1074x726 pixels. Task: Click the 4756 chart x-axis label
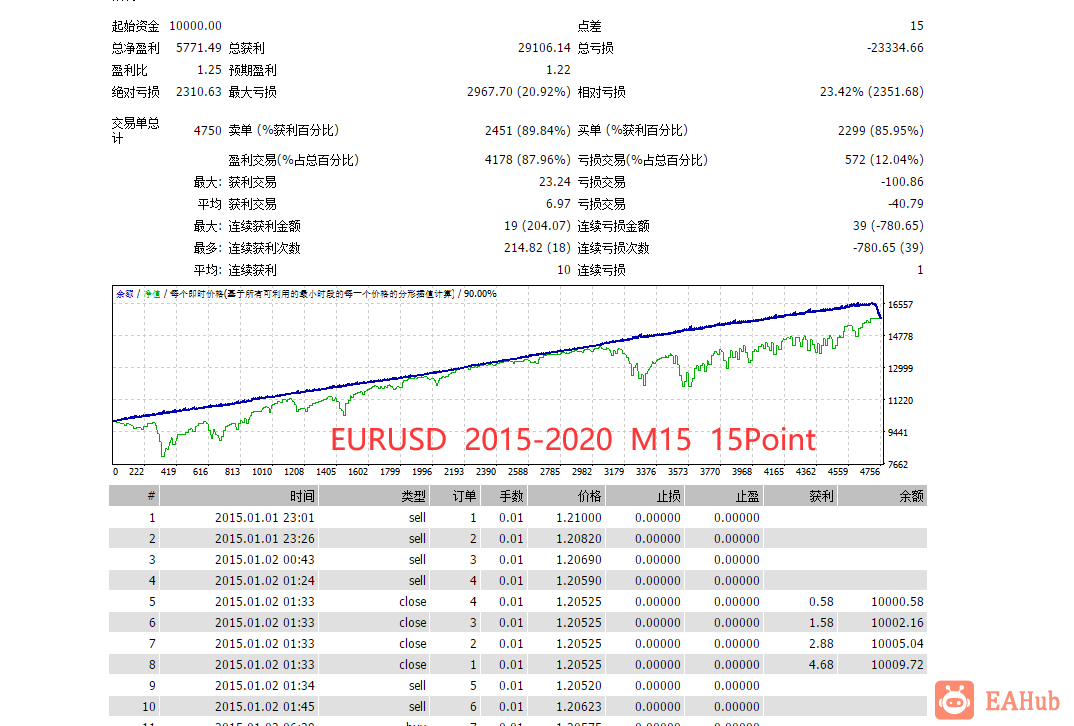(870, 472)
